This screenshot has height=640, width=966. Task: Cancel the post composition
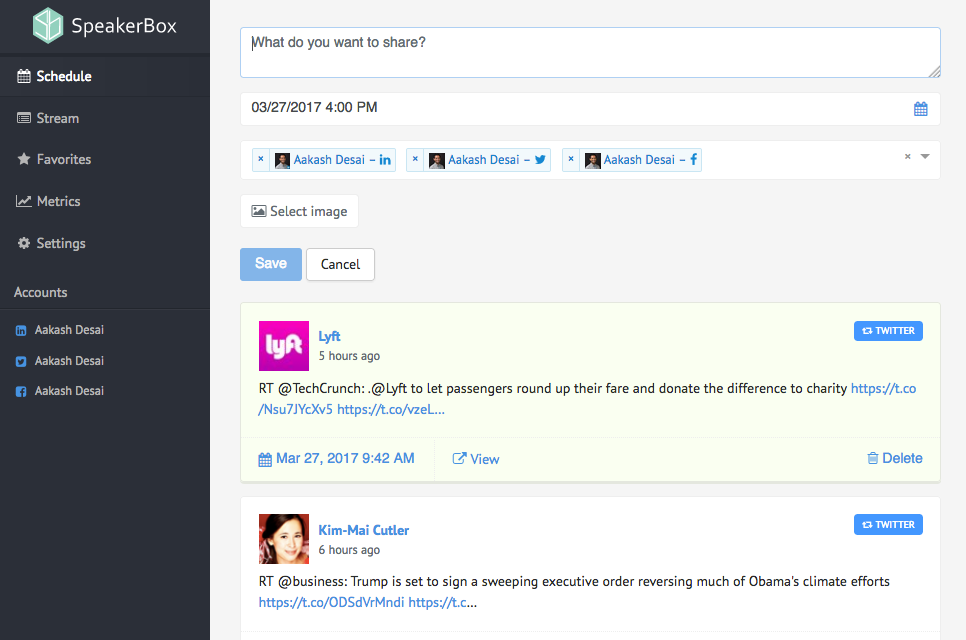click(340, 264)
